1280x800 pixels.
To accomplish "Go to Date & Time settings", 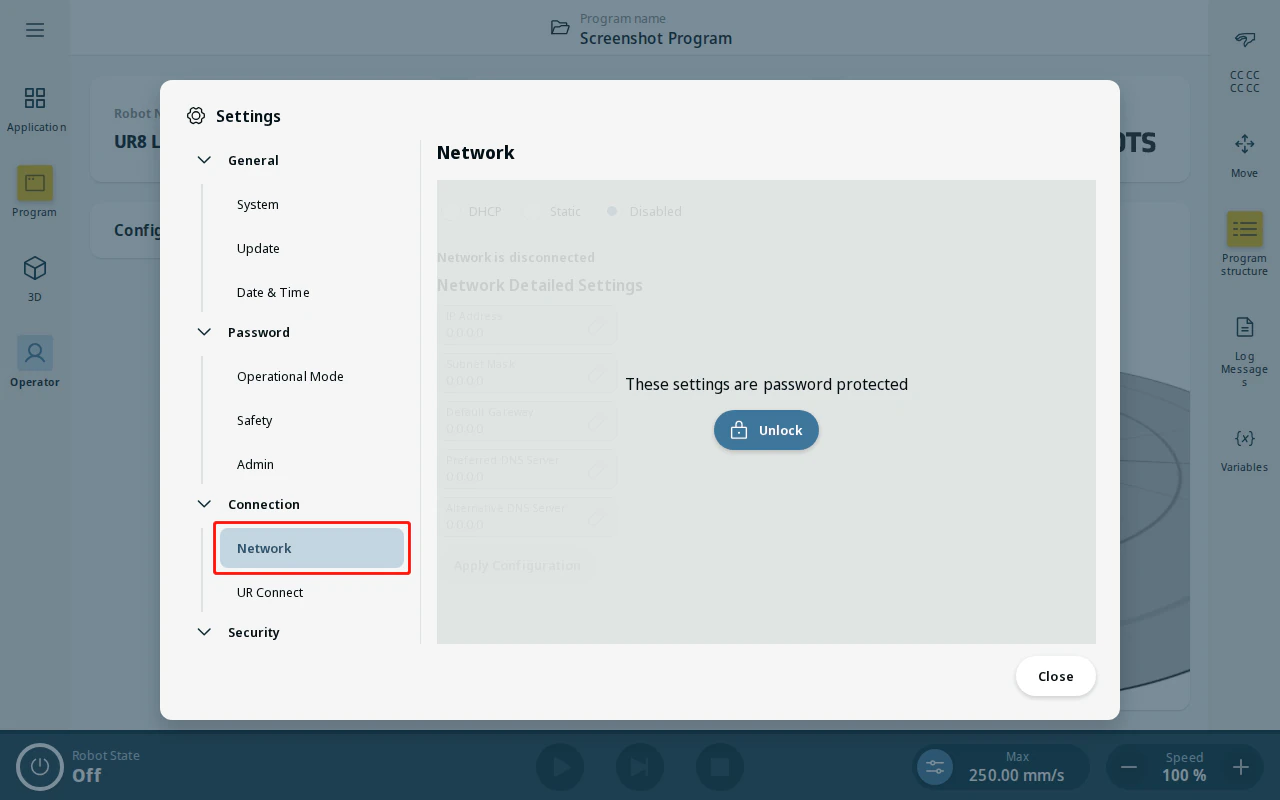I will (x=312, y=292).
